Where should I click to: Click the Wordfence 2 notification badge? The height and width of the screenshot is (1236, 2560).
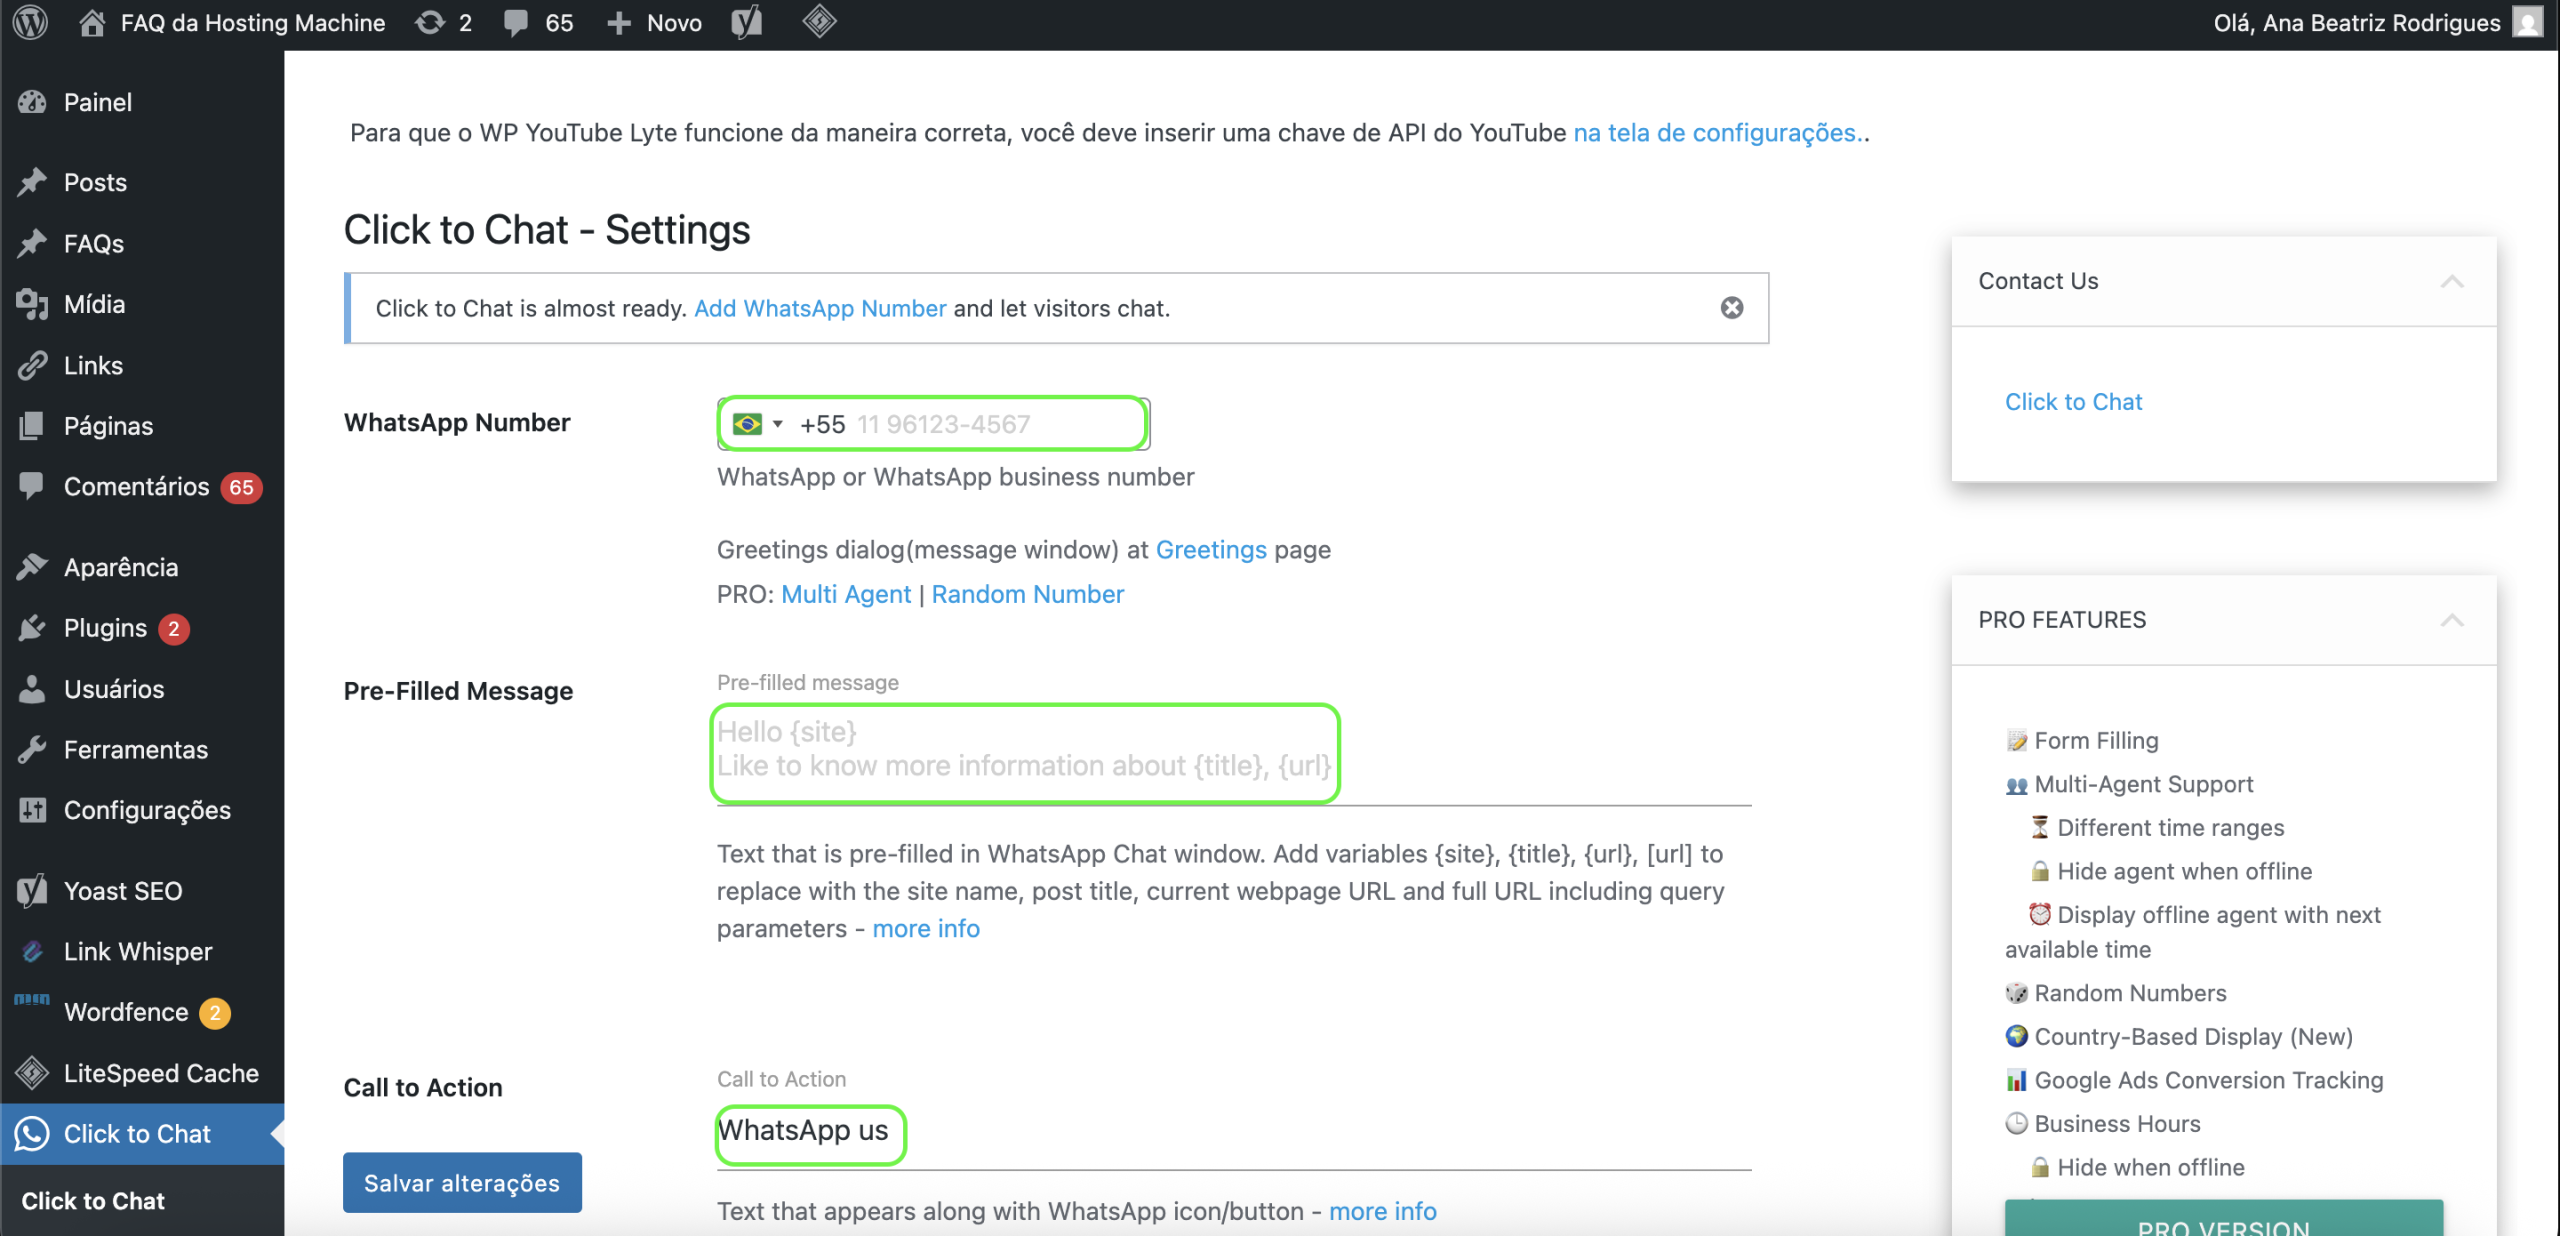(x=214, y=1013)
